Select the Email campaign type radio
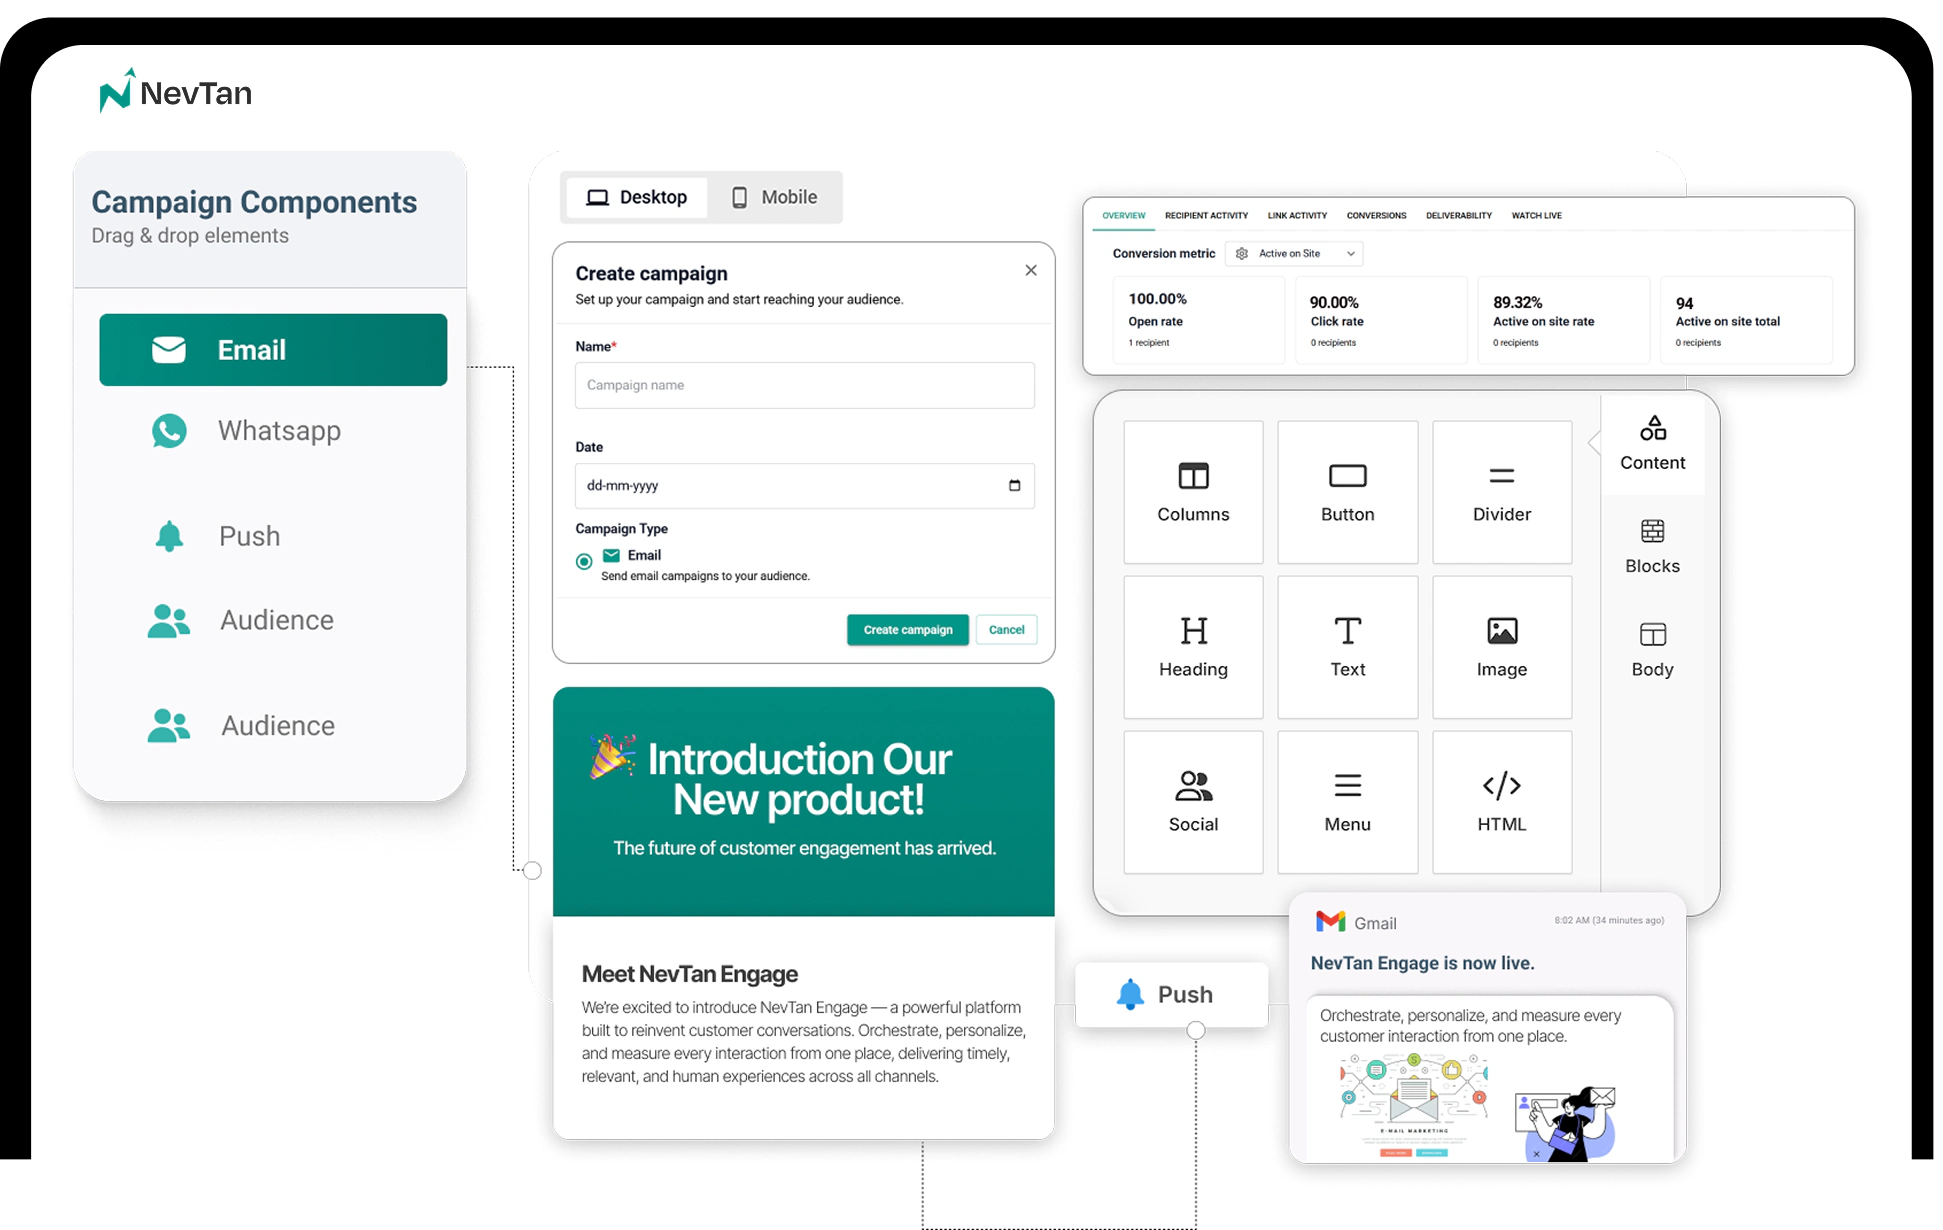The height and width of the screenshot is (1230, 1943). click(584, 562)
